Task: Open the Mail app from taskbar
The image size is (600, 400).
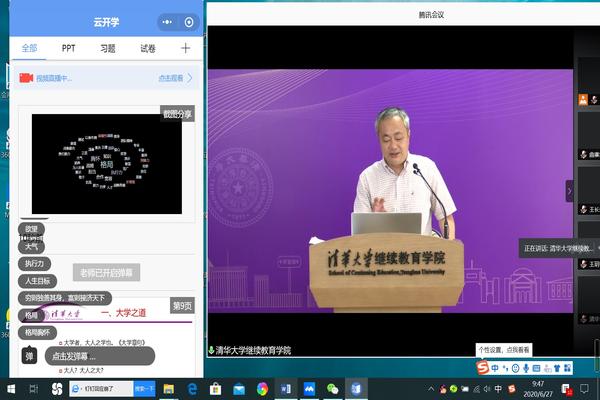Action: coord(239,389)
